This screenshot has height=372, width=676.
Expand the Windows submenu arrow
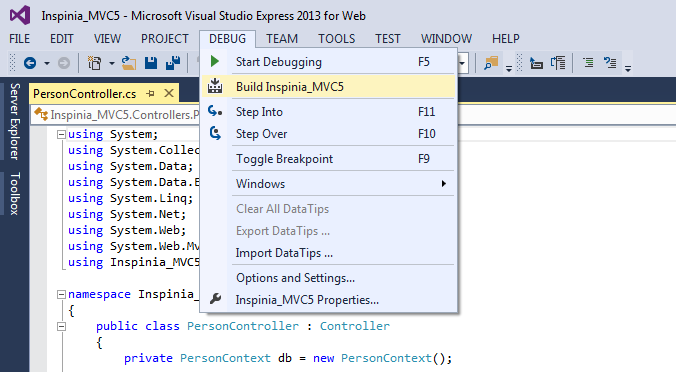point(444,184)
